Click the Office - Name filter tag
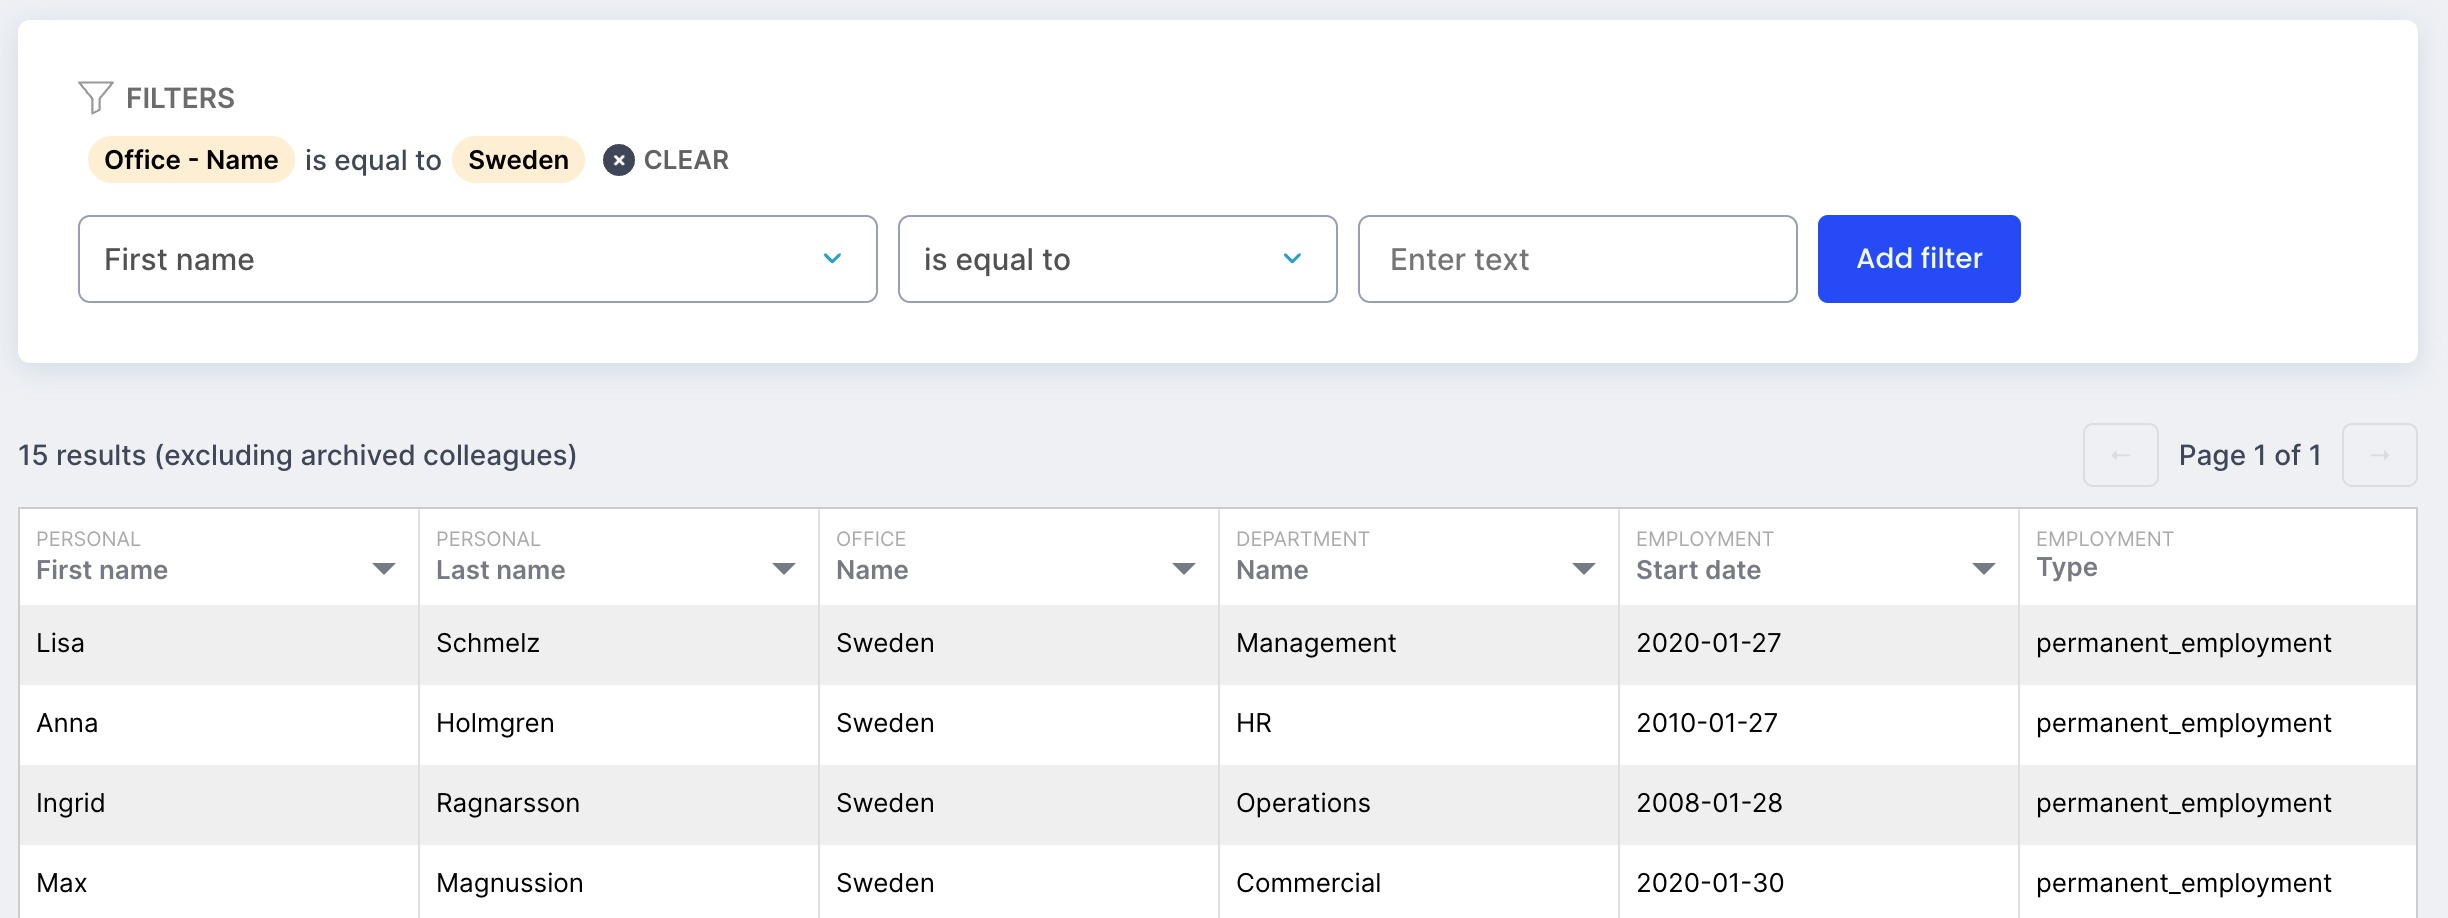The width and height of the screenshot is (2448, 918). (191, 160)
